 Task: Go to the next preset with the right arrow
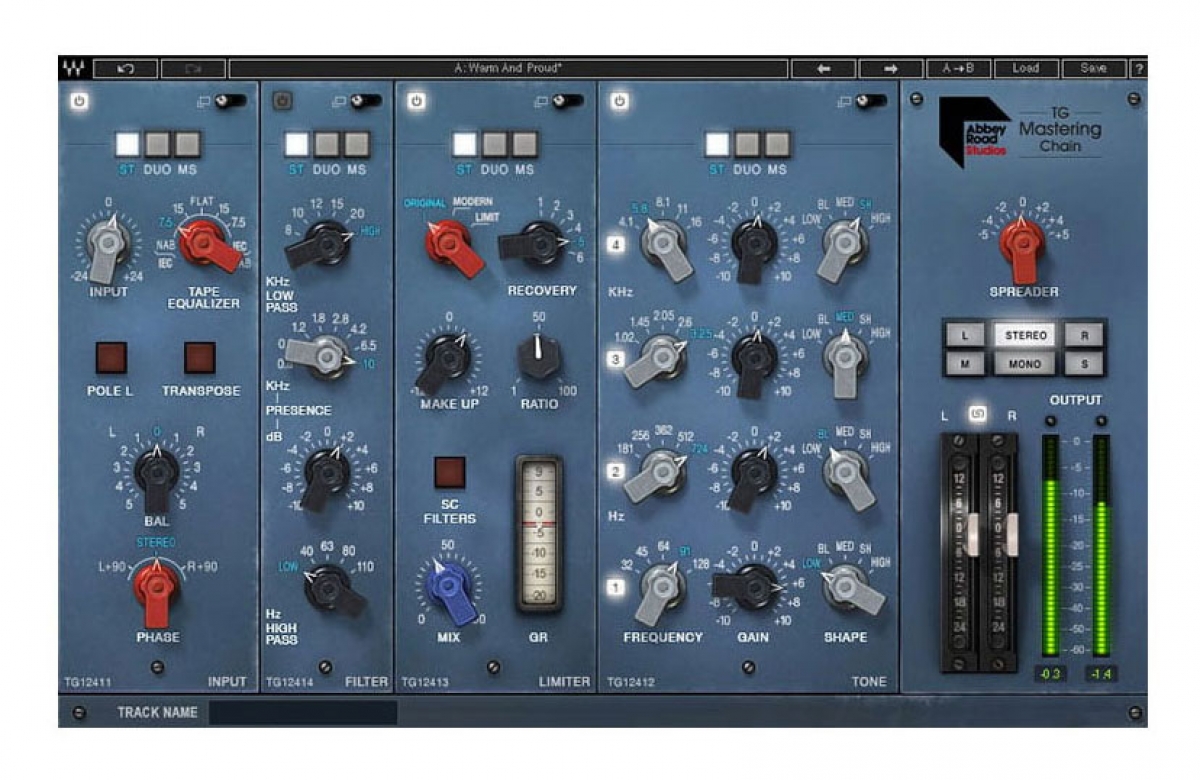(891, 68)
